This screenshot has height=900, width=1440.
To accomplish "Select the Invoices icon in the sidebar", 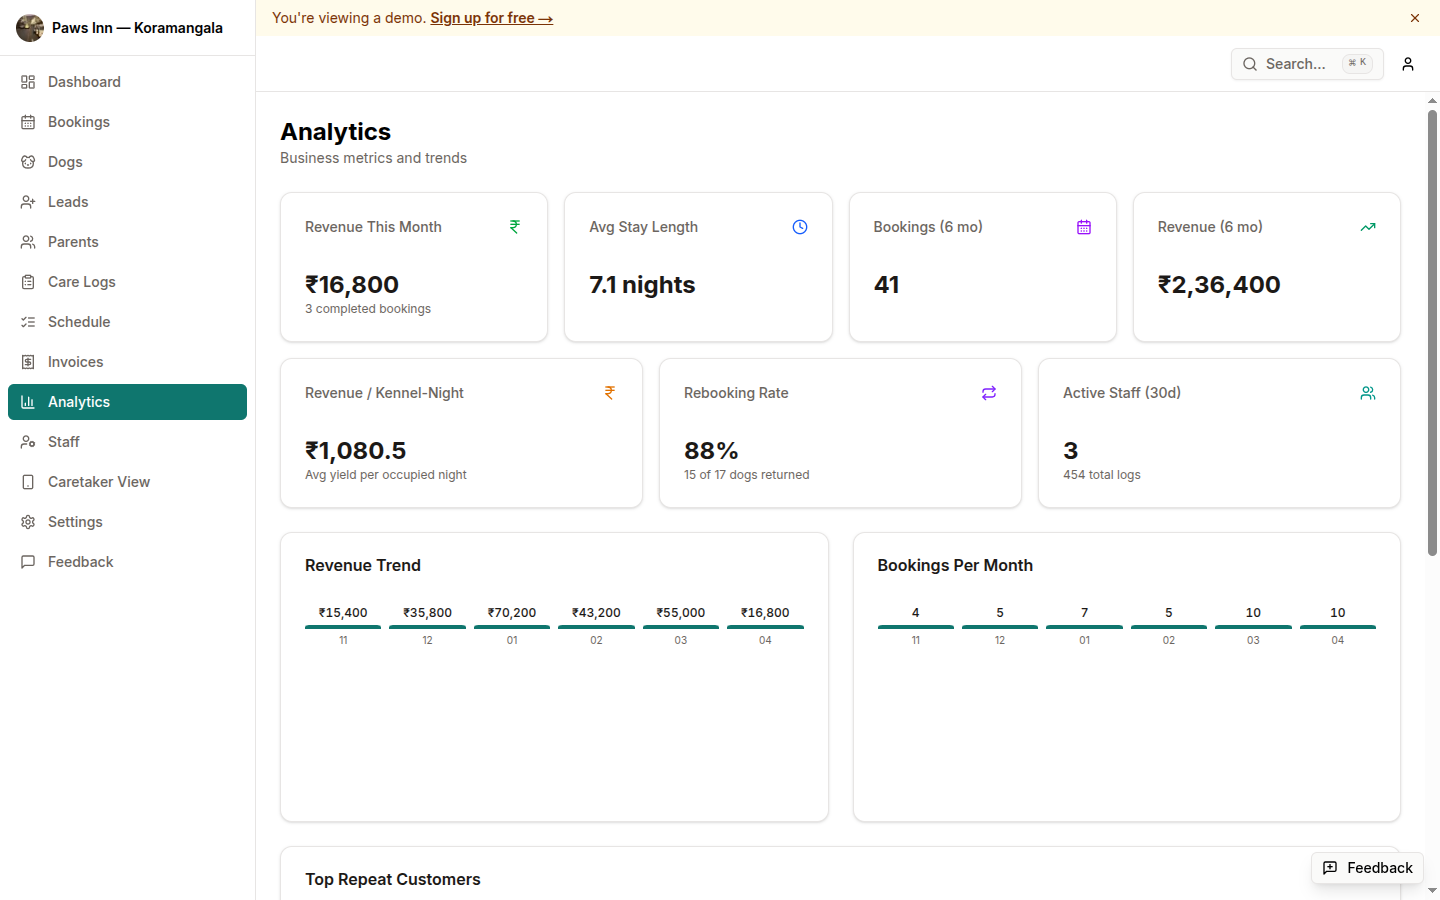I will tap(28, 361).
